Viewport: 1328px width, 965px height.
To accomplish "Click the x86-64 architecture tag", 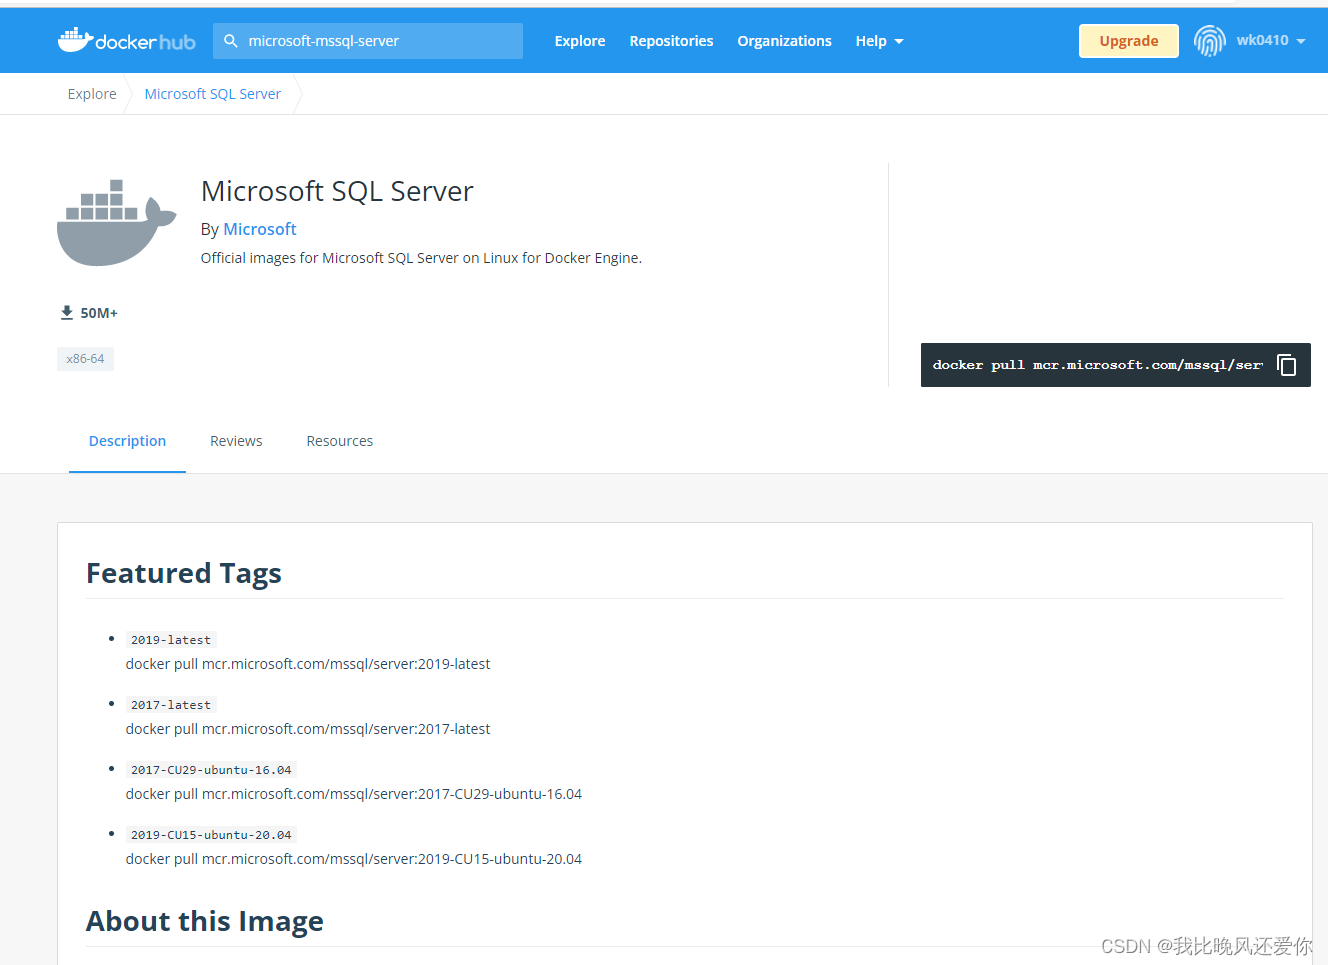I will point(85,359).
